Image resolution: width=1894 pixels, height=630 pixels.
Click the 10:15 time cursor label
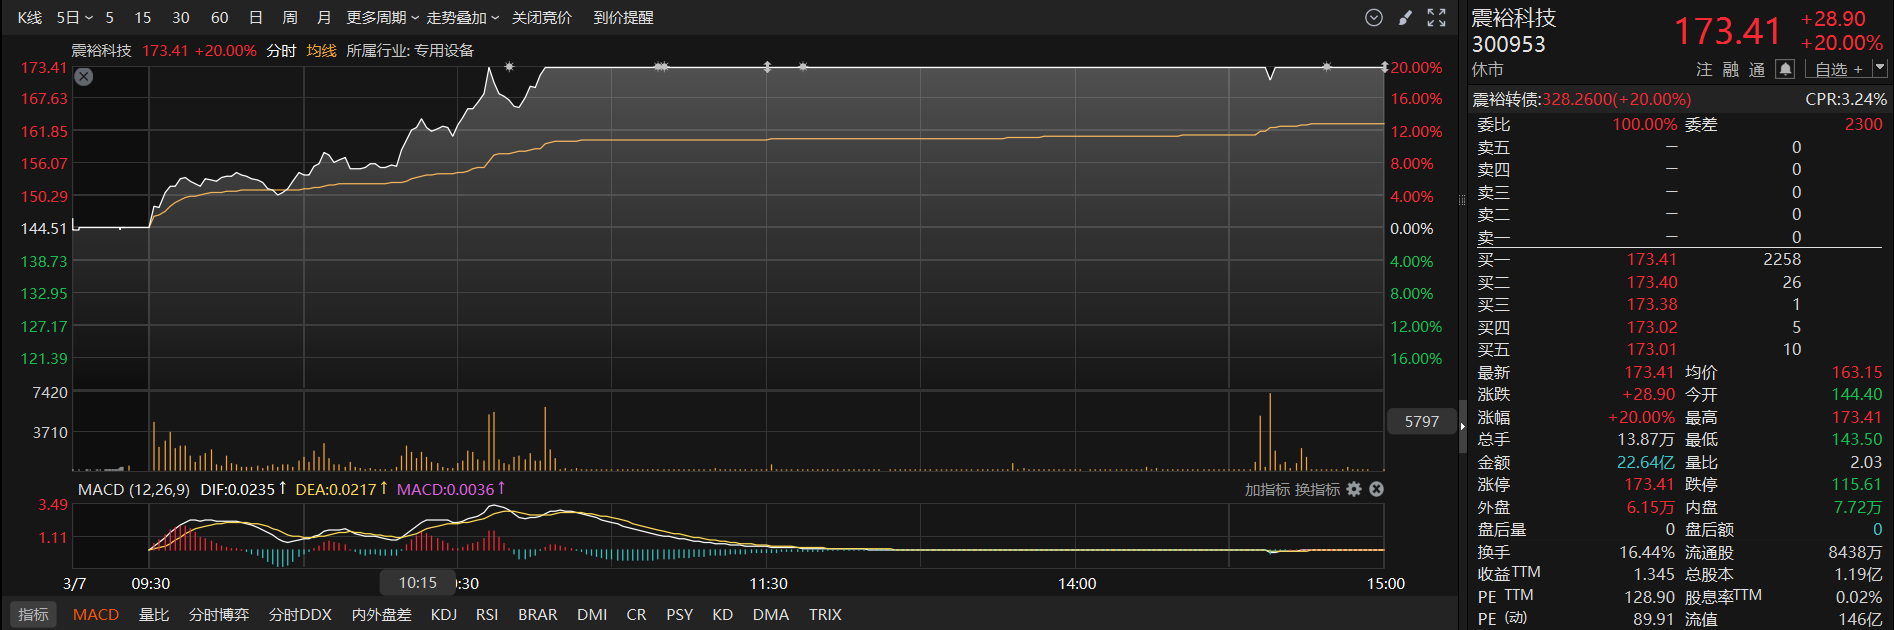click(x=418, y=582)
